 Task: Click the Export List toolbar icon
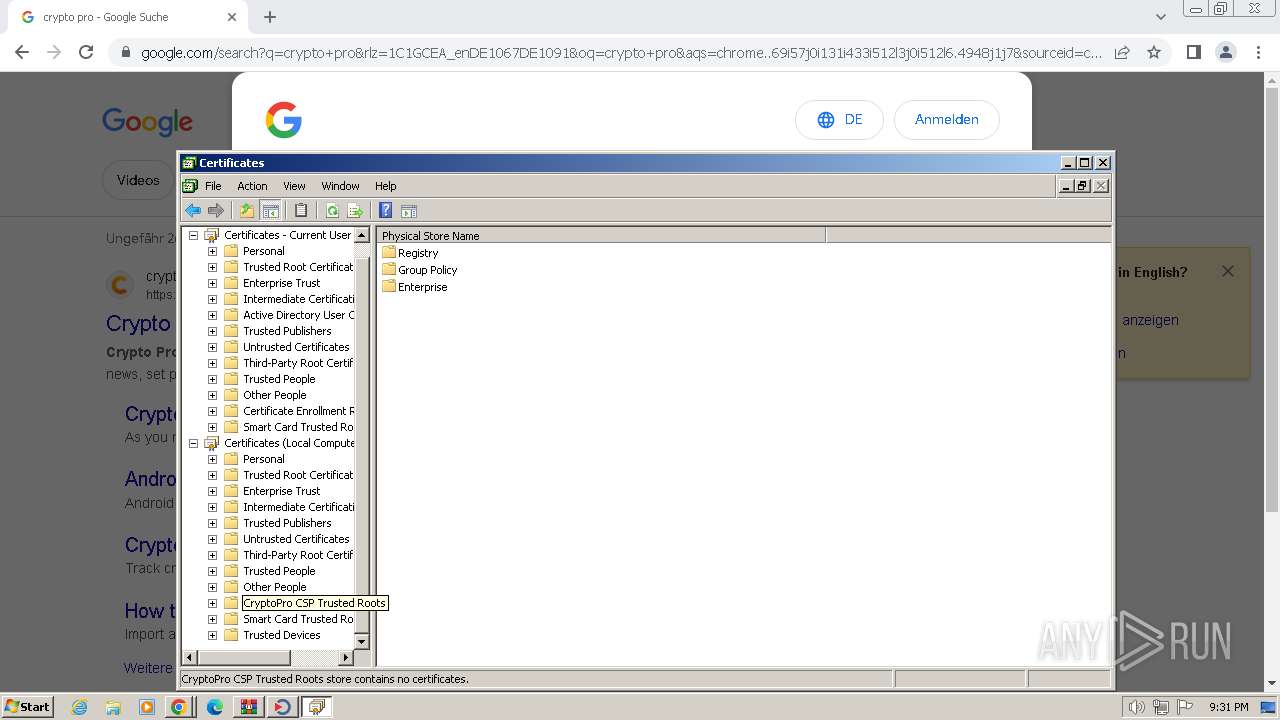pyautogui.click(x=355, y=210)
